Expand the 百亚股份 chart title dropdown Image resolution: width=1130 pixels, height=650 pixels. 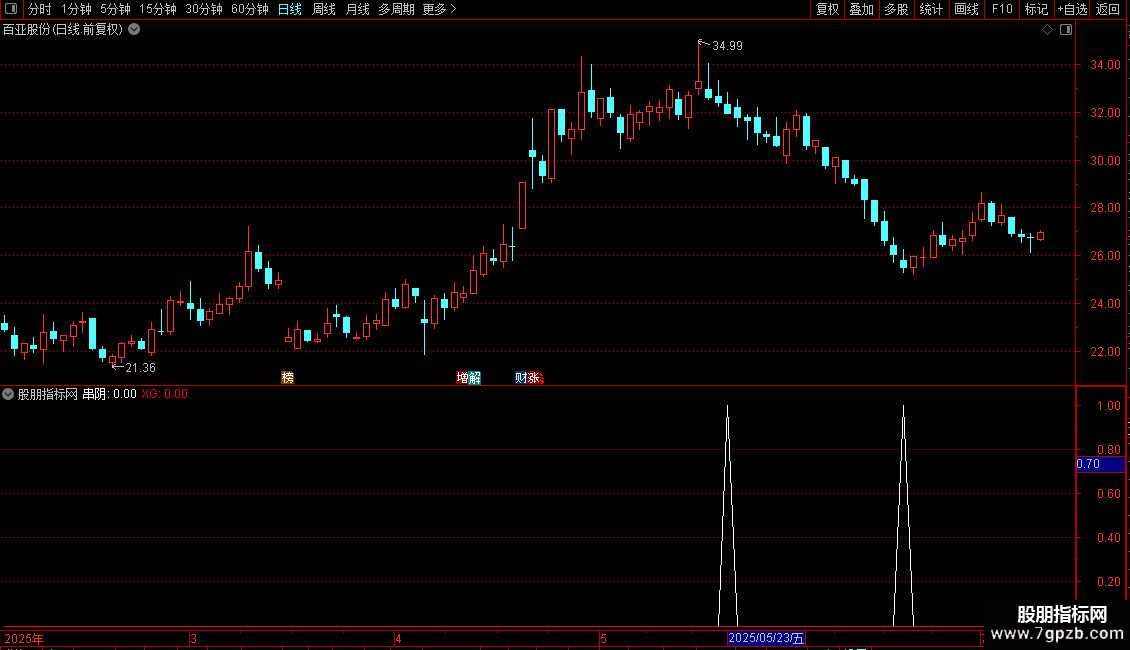[134, 30]
